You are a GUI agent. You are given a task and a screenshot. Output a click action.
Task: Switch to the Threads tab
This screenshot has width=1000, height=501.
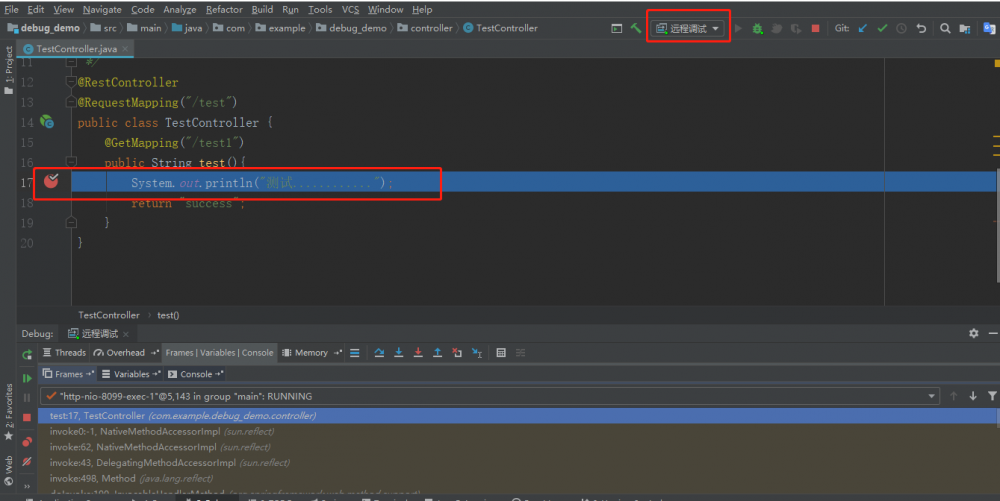[64, 352]
